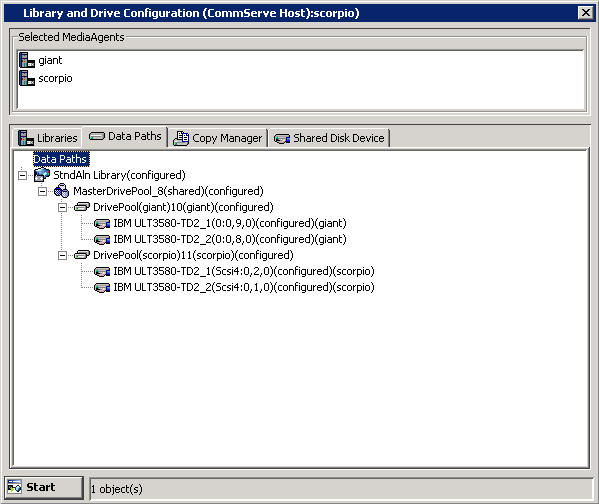Click drive icon for TD2_2(Scsi4:0,1,0) scorpio
The width and height of the screenshot is (599, 504).
102,287
